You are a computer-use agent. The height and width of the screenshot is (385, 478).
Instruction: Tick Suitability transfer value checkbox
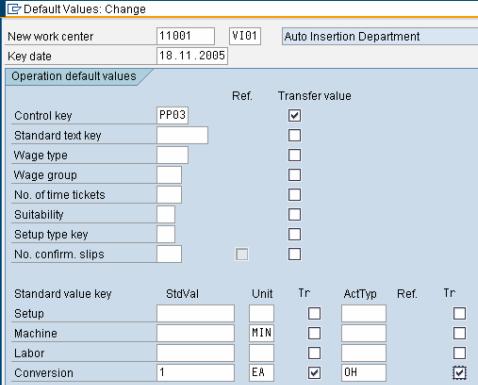tap(294, 214)
